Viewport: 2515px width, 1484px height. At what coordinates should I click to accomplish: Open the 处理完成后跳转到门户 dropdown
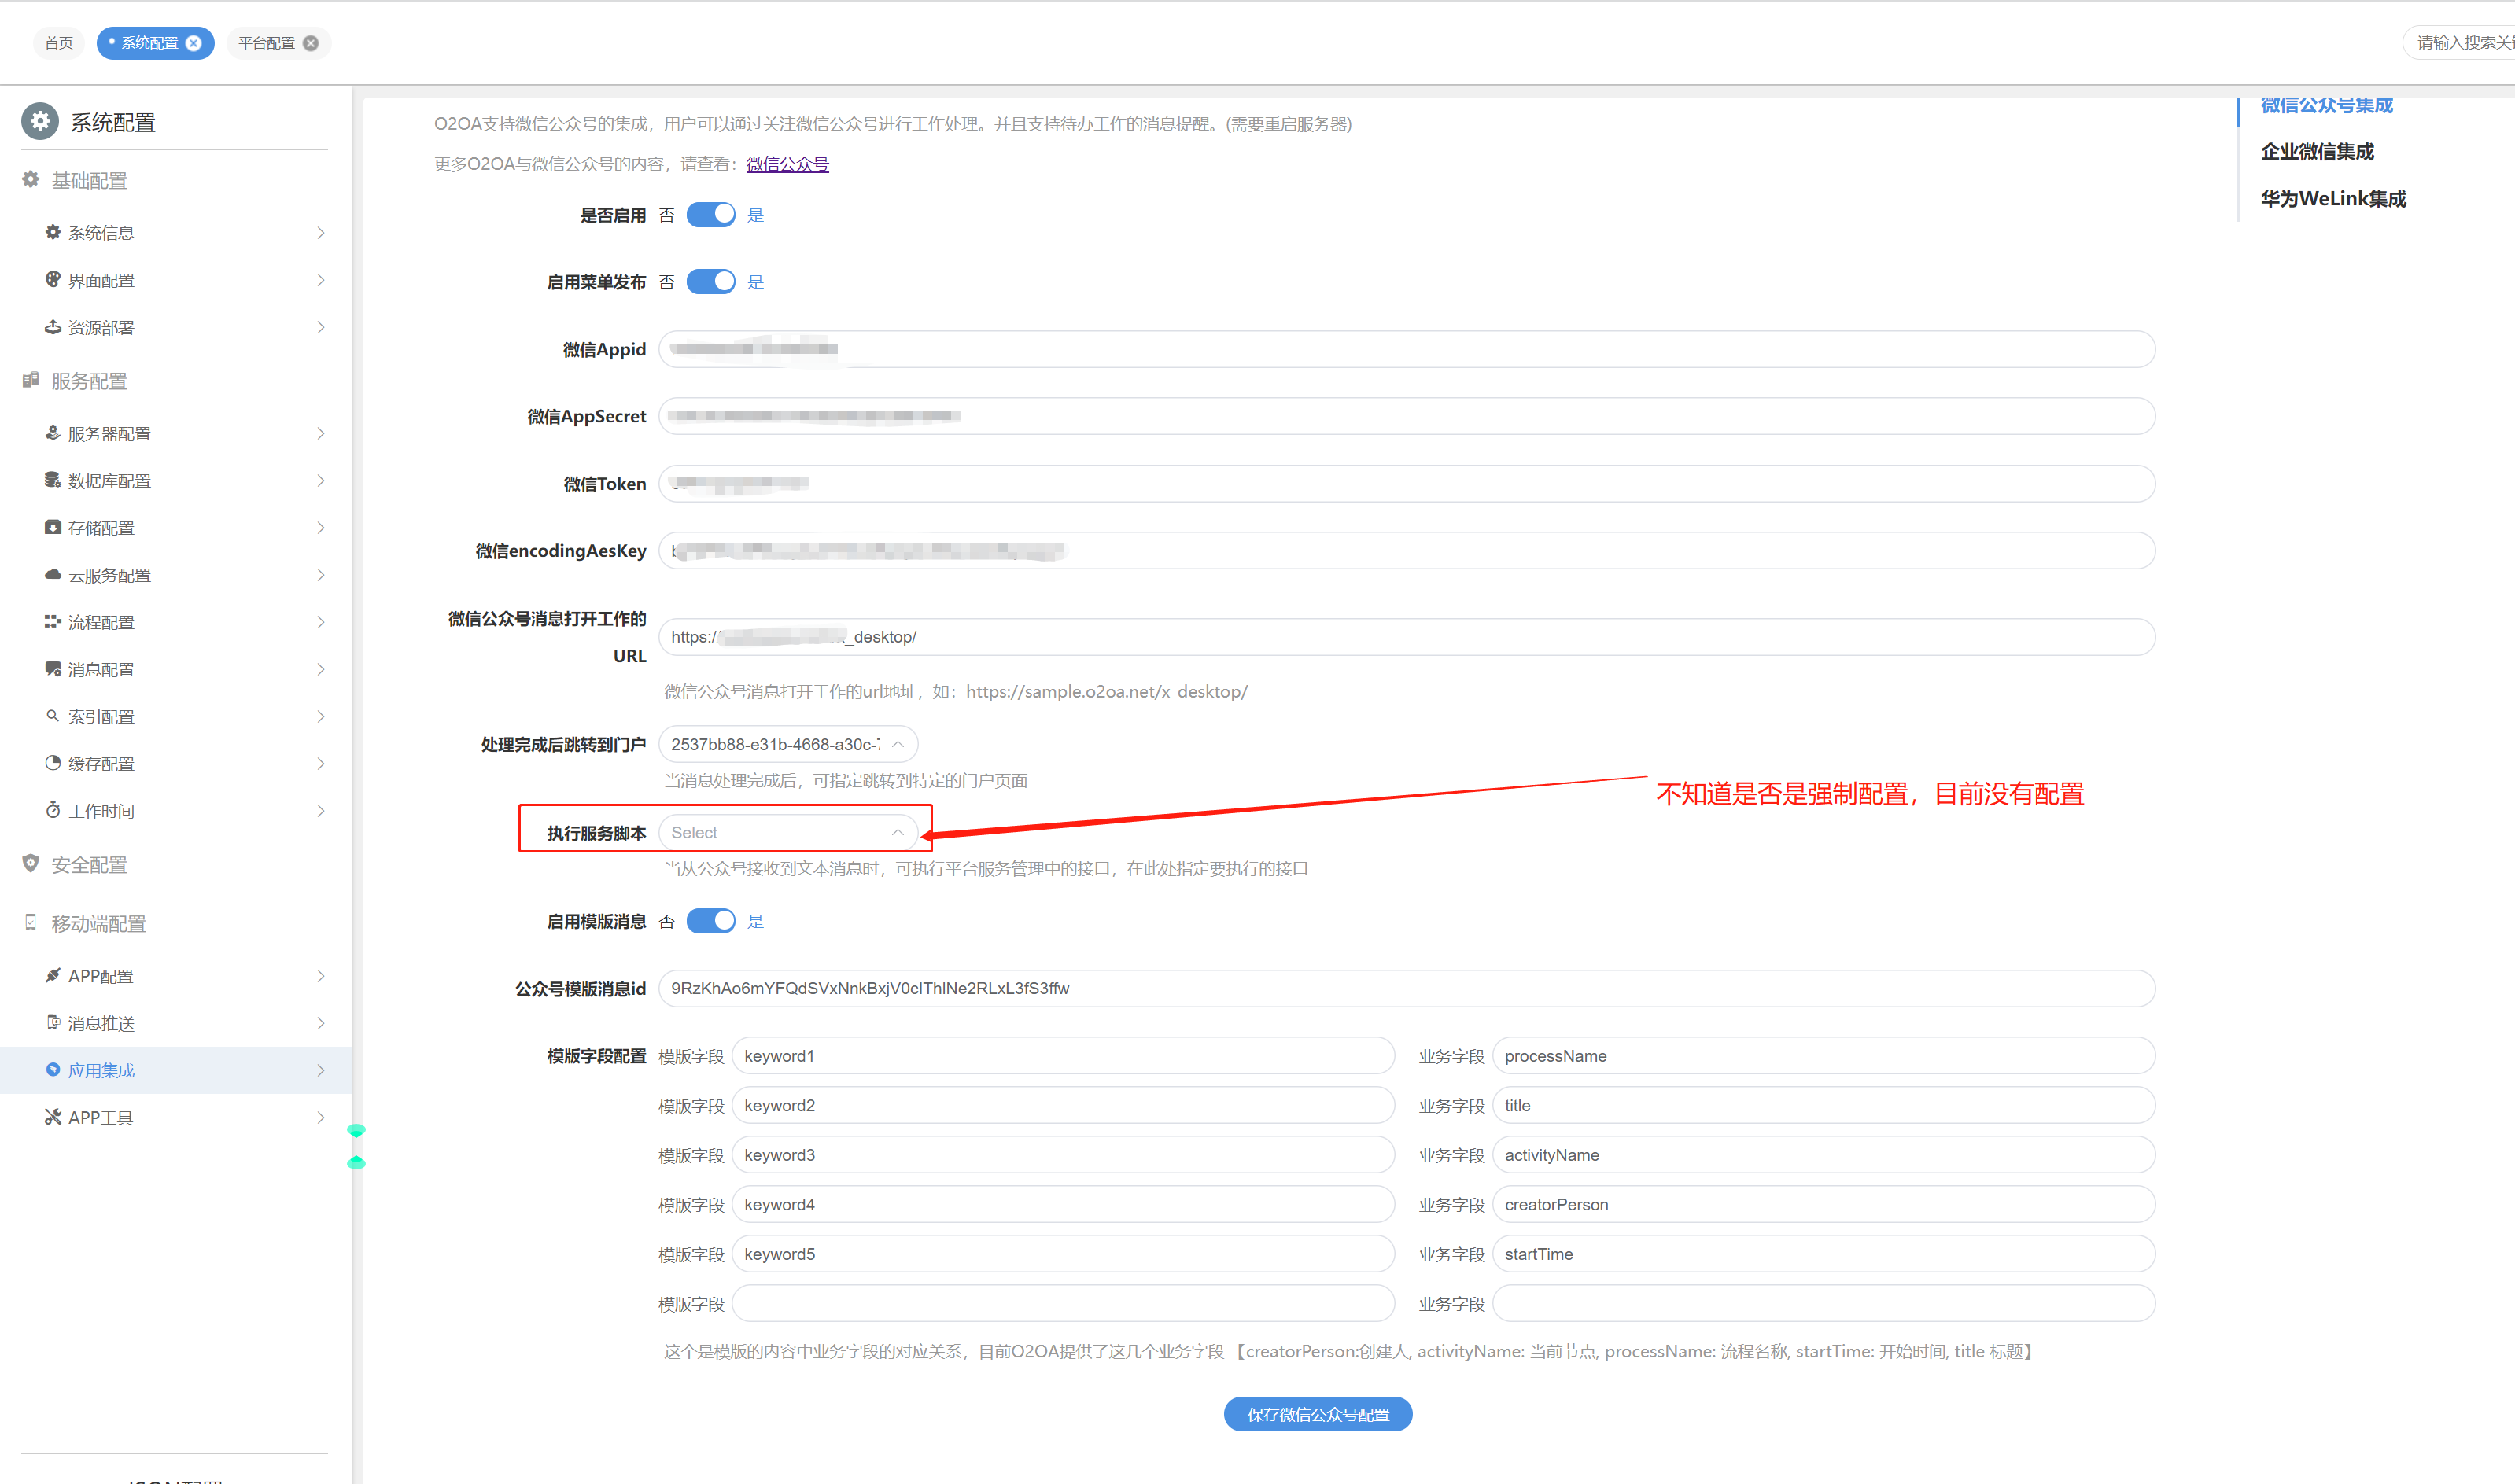point(787,744)
